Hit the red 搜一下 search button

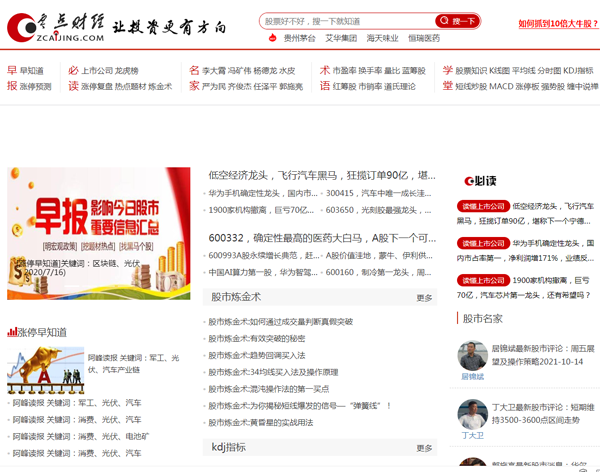[457, 21]
